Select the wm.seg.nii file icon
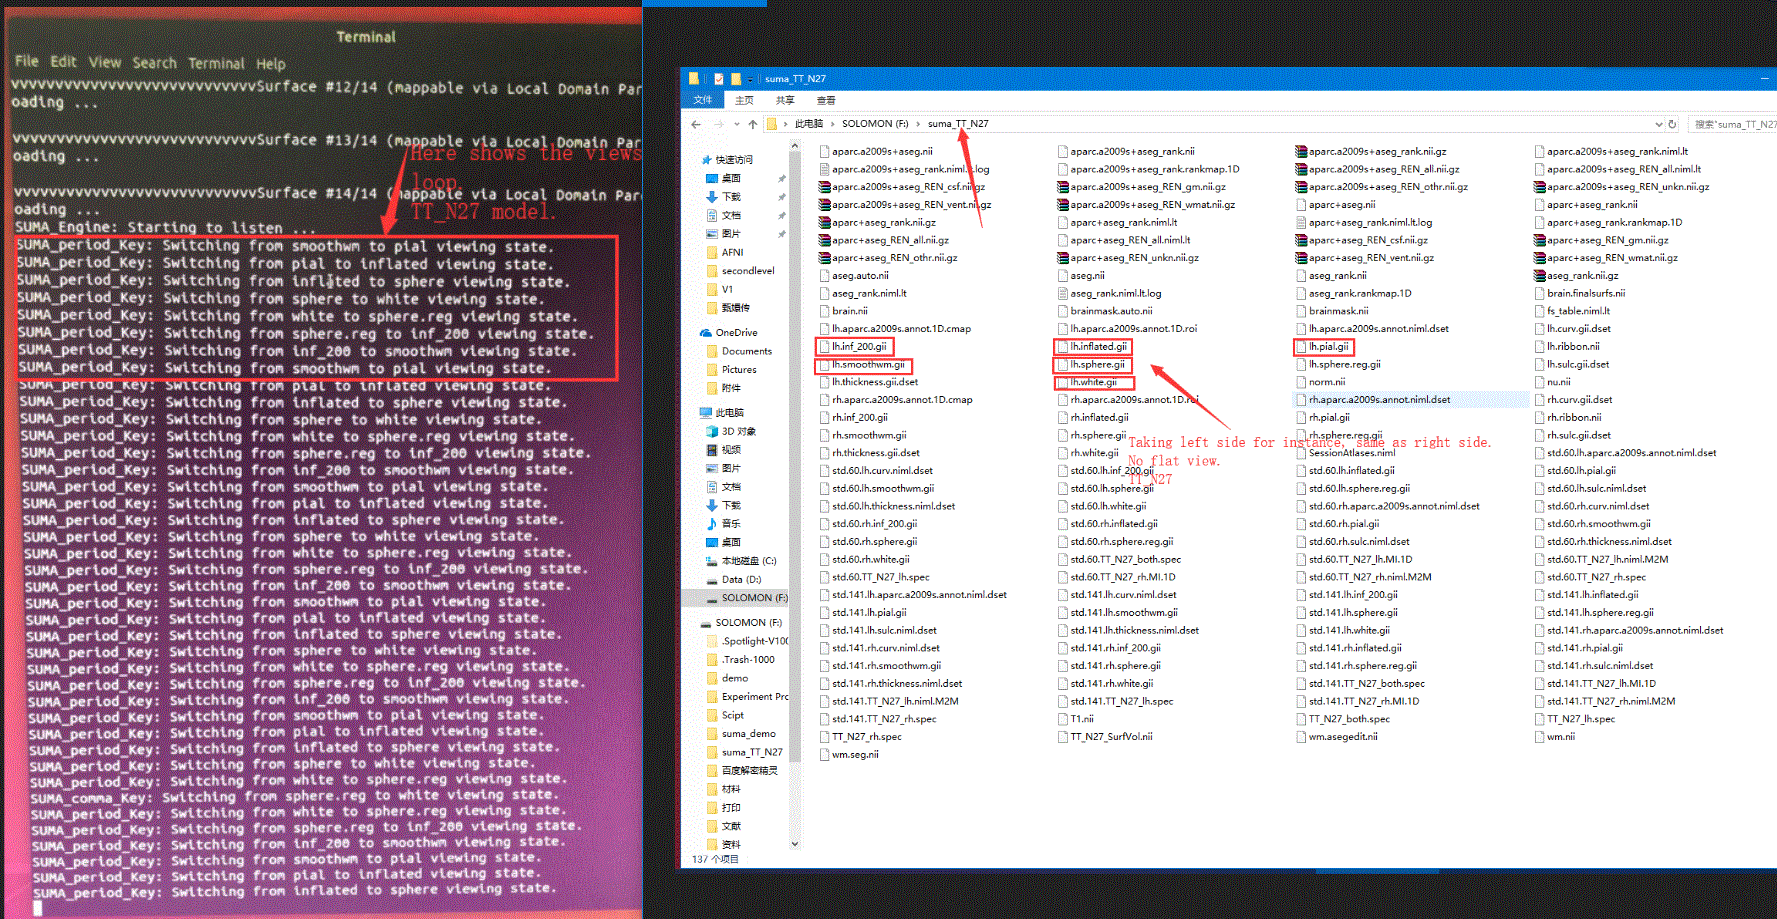The height and width of the screenshot is (919, 1777). tap(825, 755)
